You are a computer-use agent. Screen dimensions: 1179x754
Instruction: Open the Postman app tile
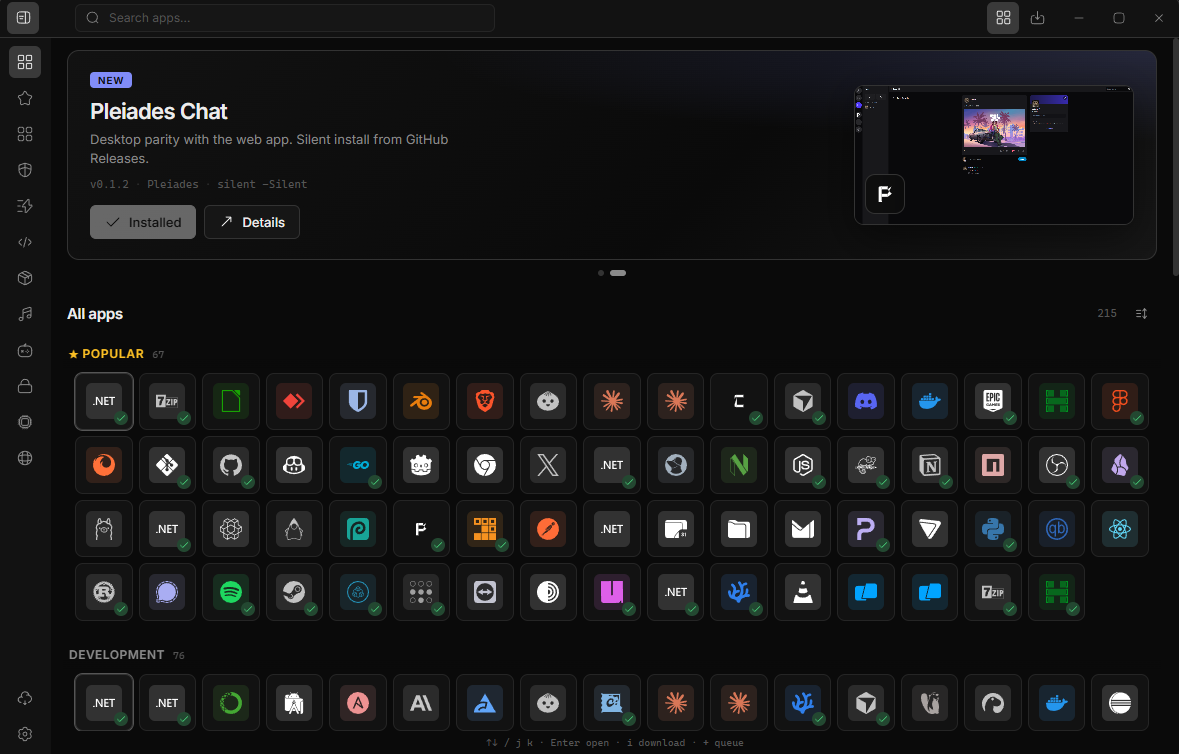point(548,529)
